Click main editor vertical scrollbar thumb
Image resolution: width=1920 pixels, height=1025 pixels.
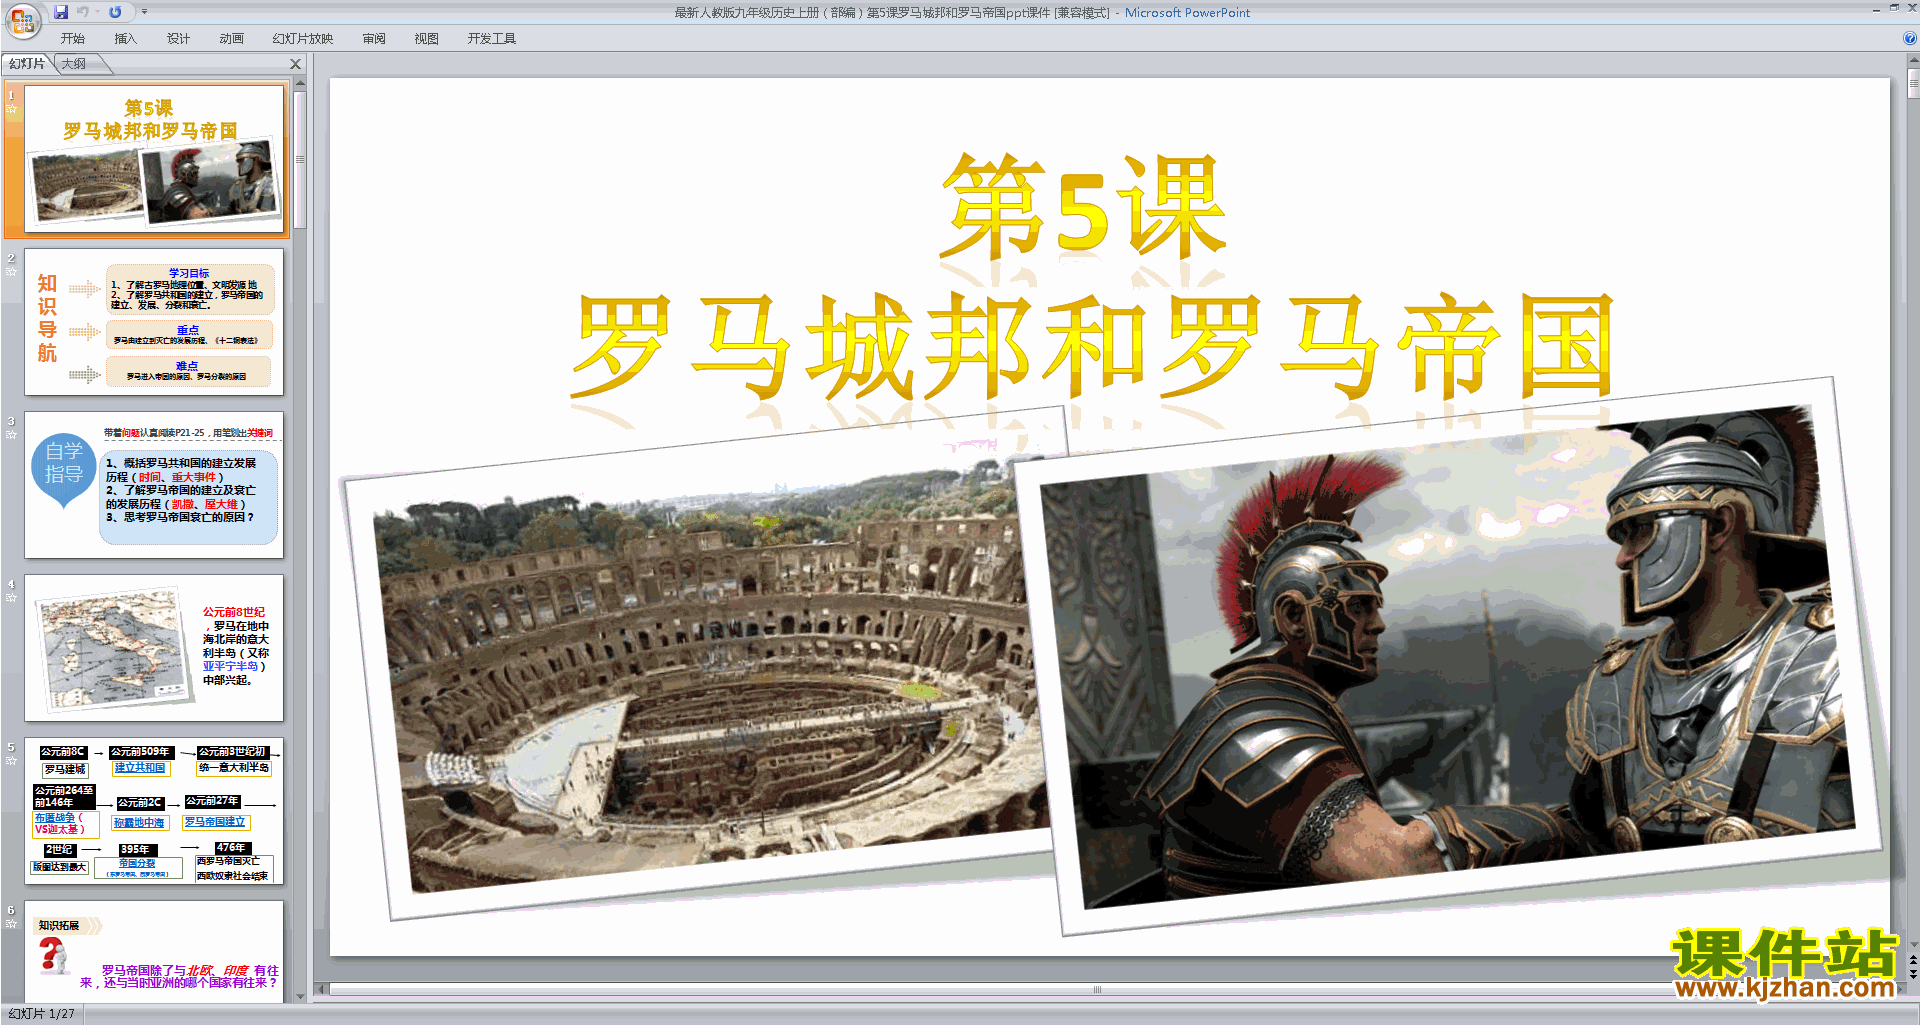coord(1913,82)
